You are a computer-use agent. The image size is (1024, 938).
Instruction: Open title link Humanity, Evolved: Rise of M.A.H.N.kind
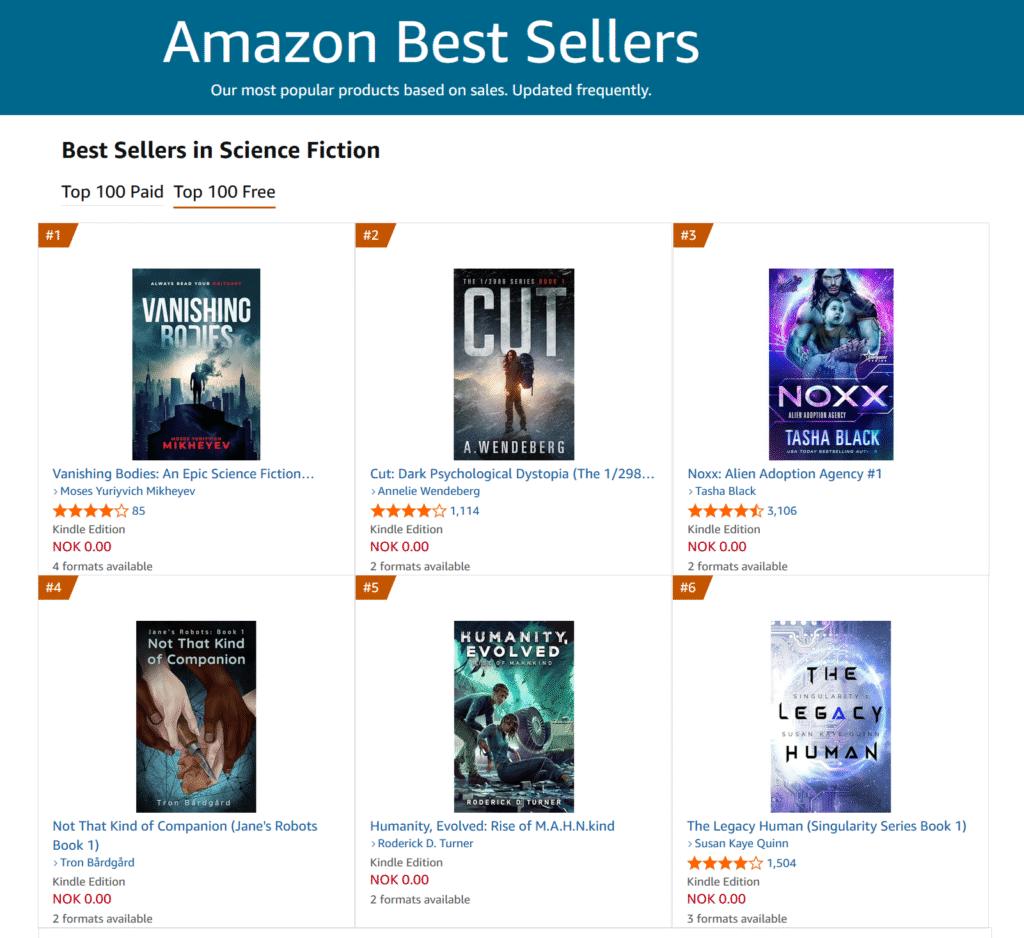tap(492, 826)
